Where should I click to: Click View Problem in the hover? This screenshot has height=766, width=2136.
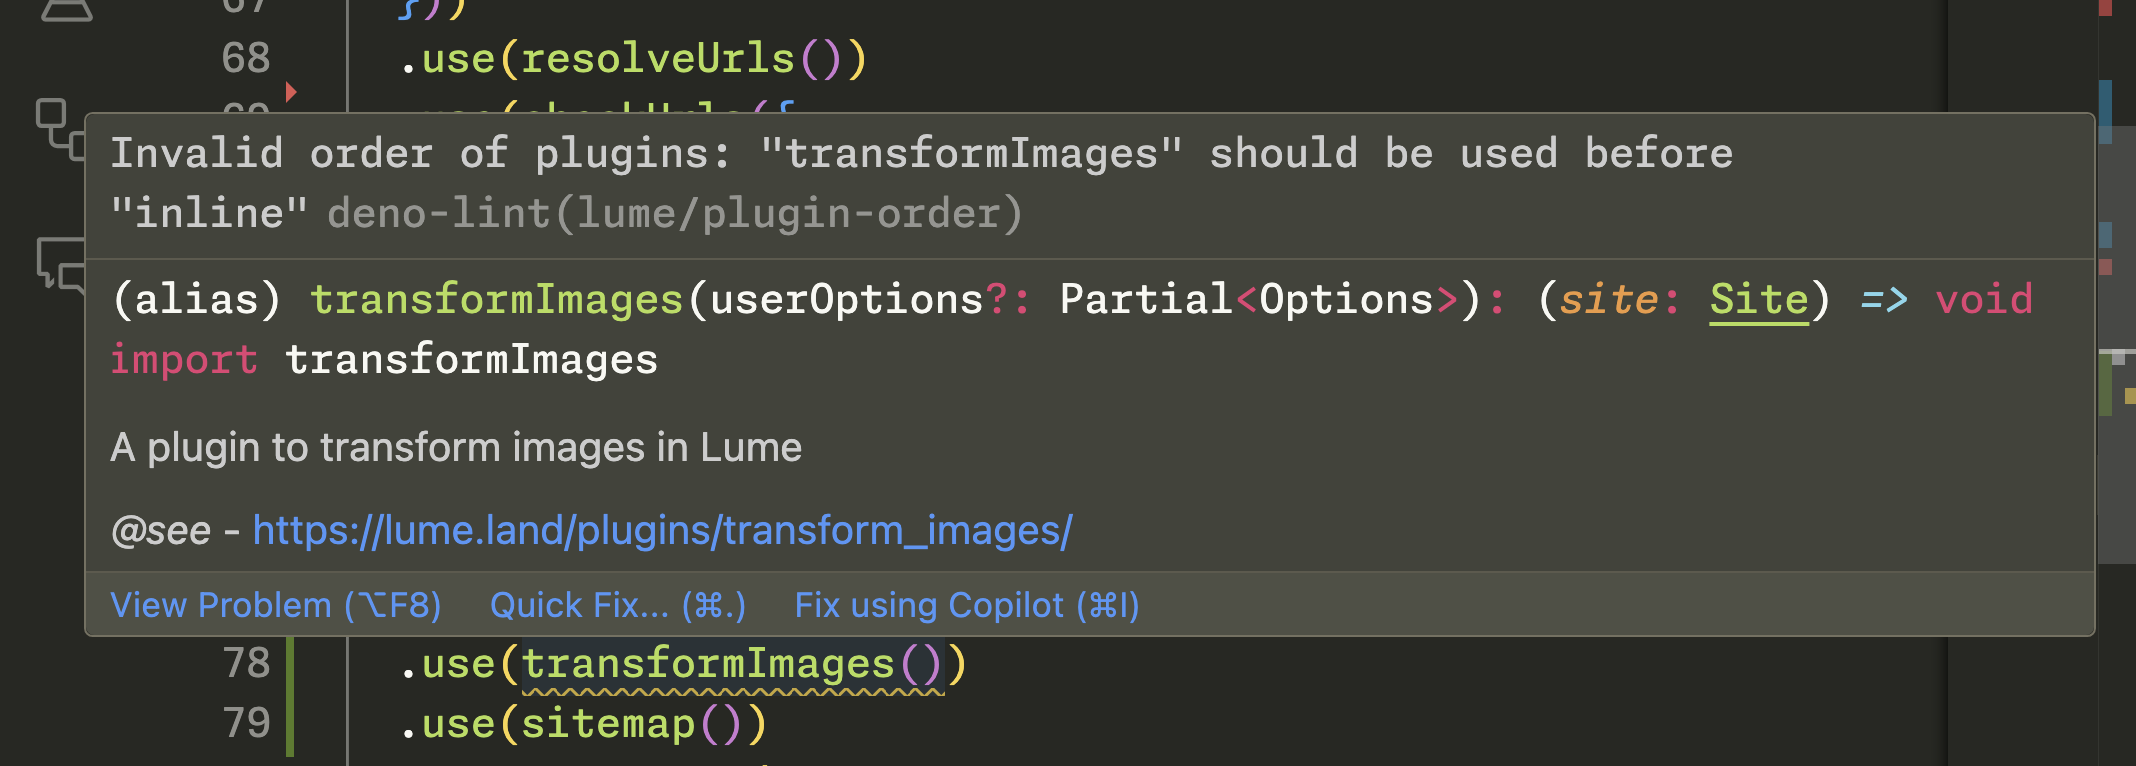(275, 605)
